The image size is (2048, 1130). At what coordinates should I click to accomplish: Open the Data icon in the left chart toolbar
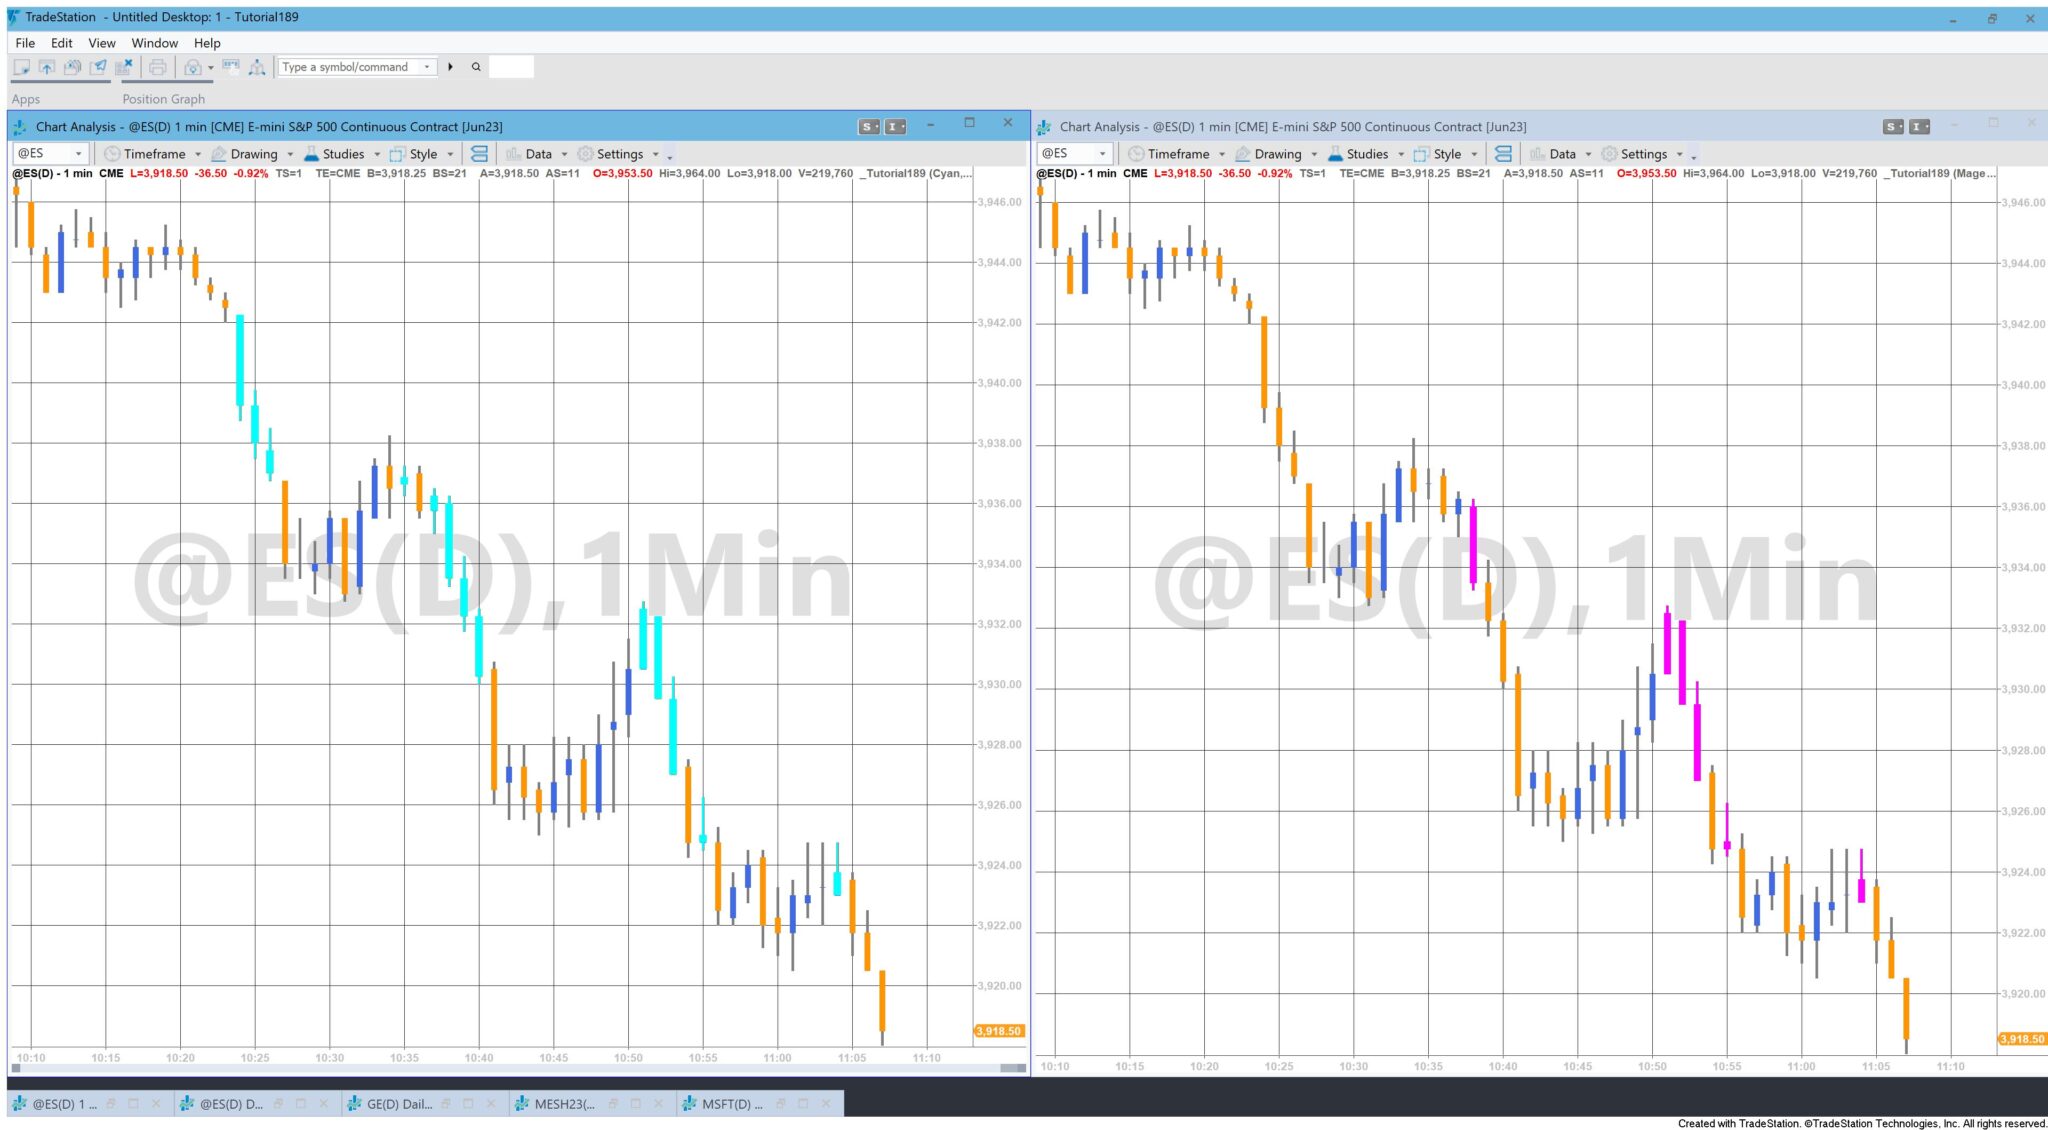point(514,153)
